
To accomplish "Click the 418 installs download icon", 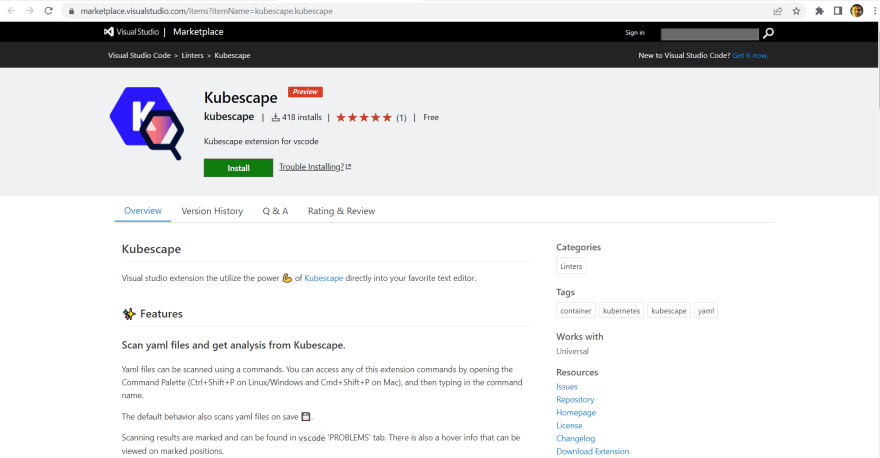I will tap(276, 117).
